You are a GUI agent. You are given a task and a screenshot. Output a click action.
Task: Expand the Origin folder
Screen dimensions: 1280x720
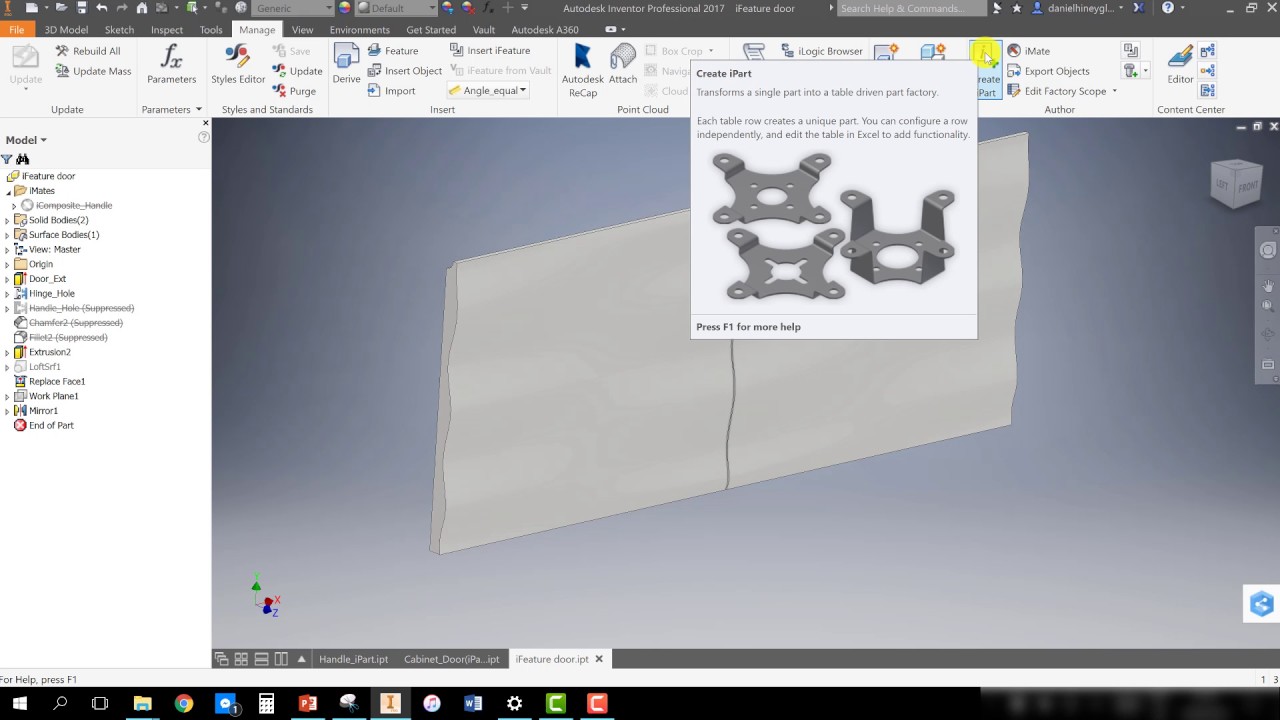(7, 264)
